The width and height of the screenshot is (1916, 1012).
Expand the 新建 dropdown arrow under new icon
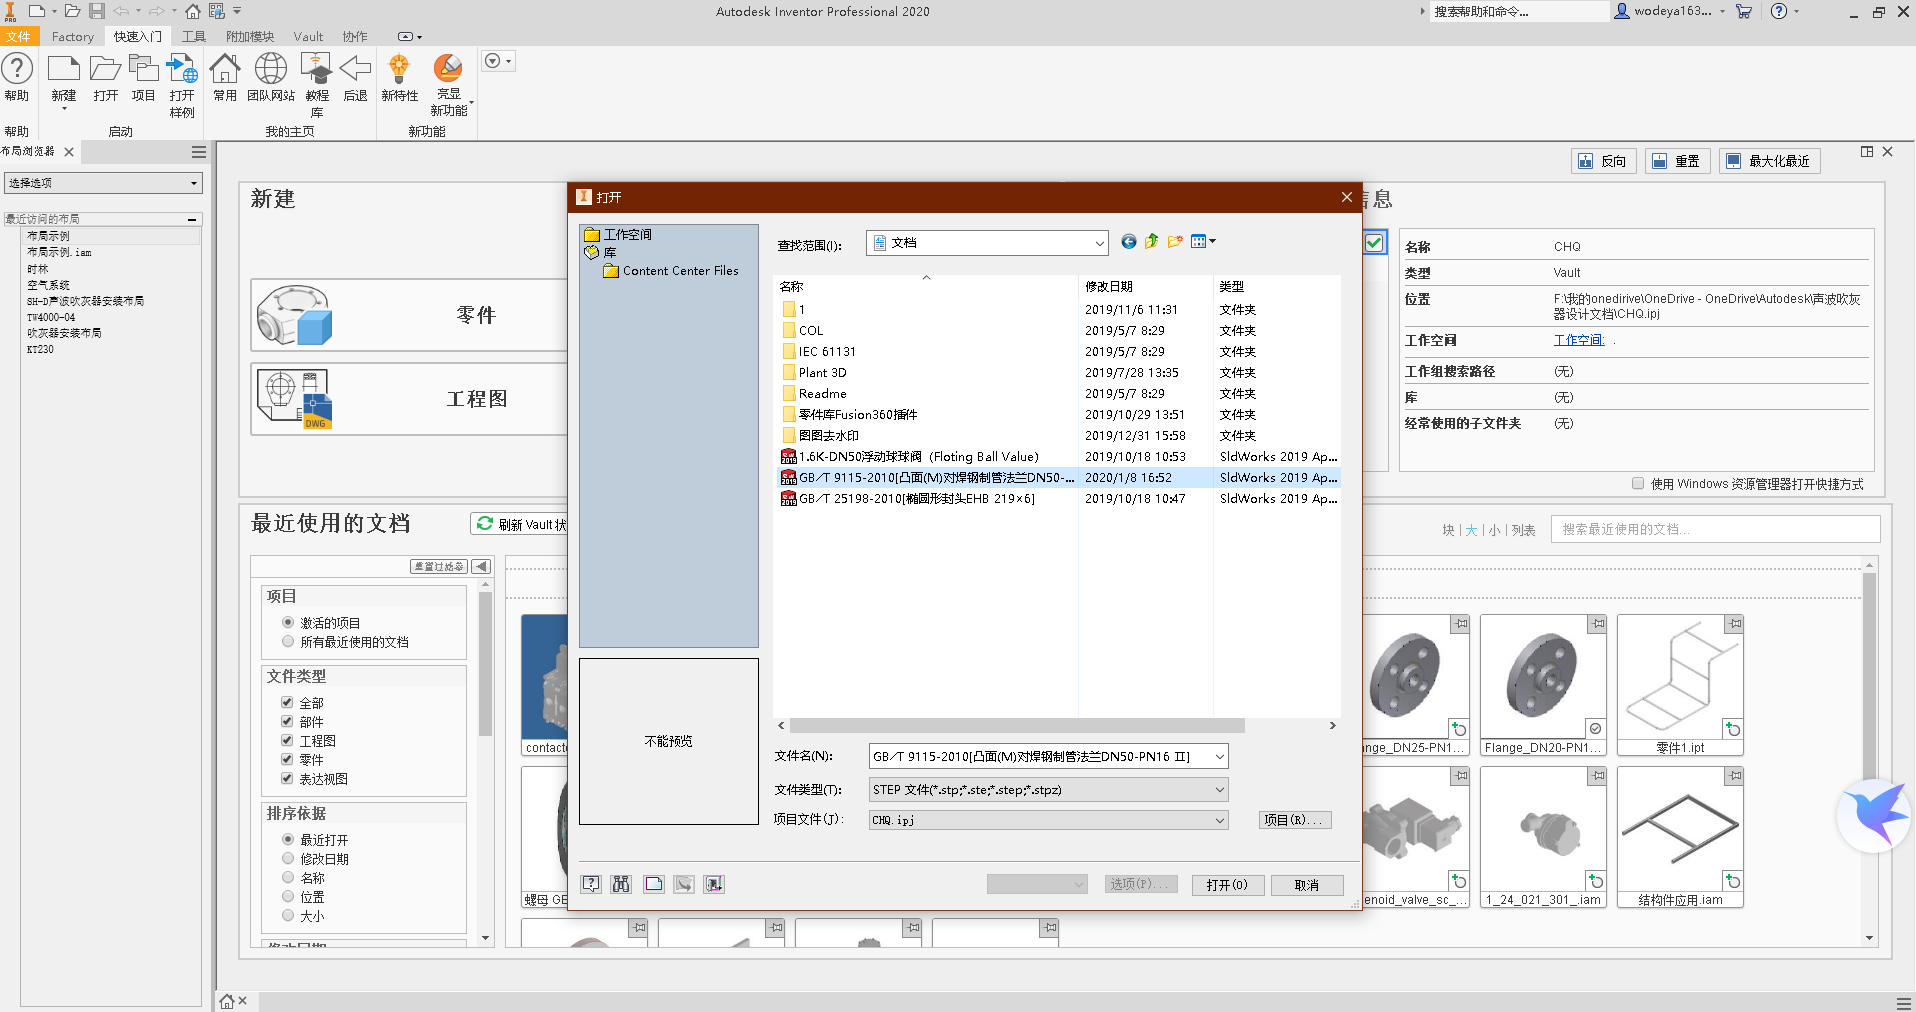pyautogui.click(x=64, y=109)
